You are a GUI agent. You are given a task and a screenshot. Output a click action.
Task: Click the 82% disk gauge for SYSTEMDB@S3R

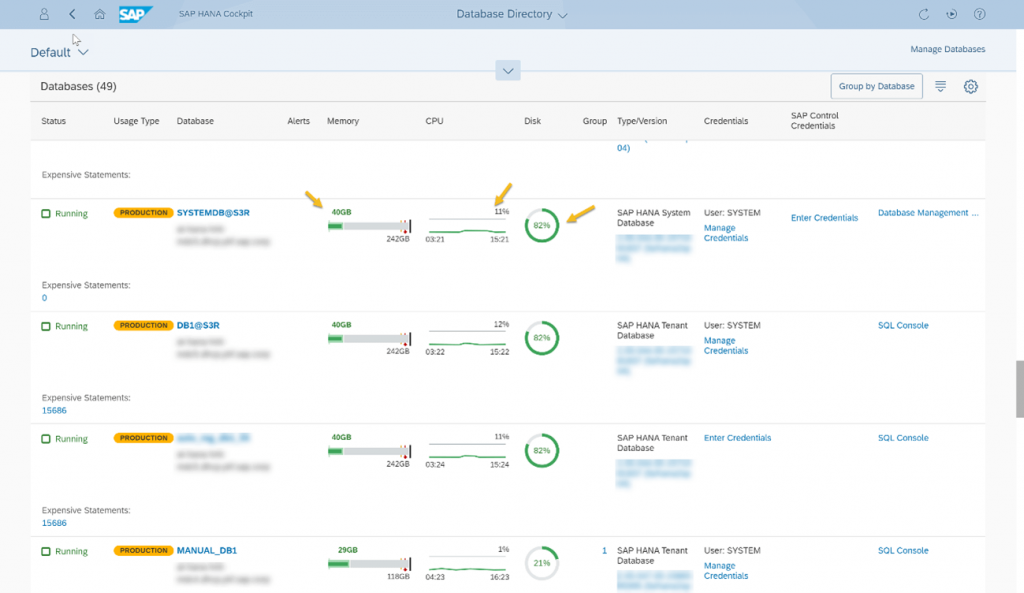point(541,225)
